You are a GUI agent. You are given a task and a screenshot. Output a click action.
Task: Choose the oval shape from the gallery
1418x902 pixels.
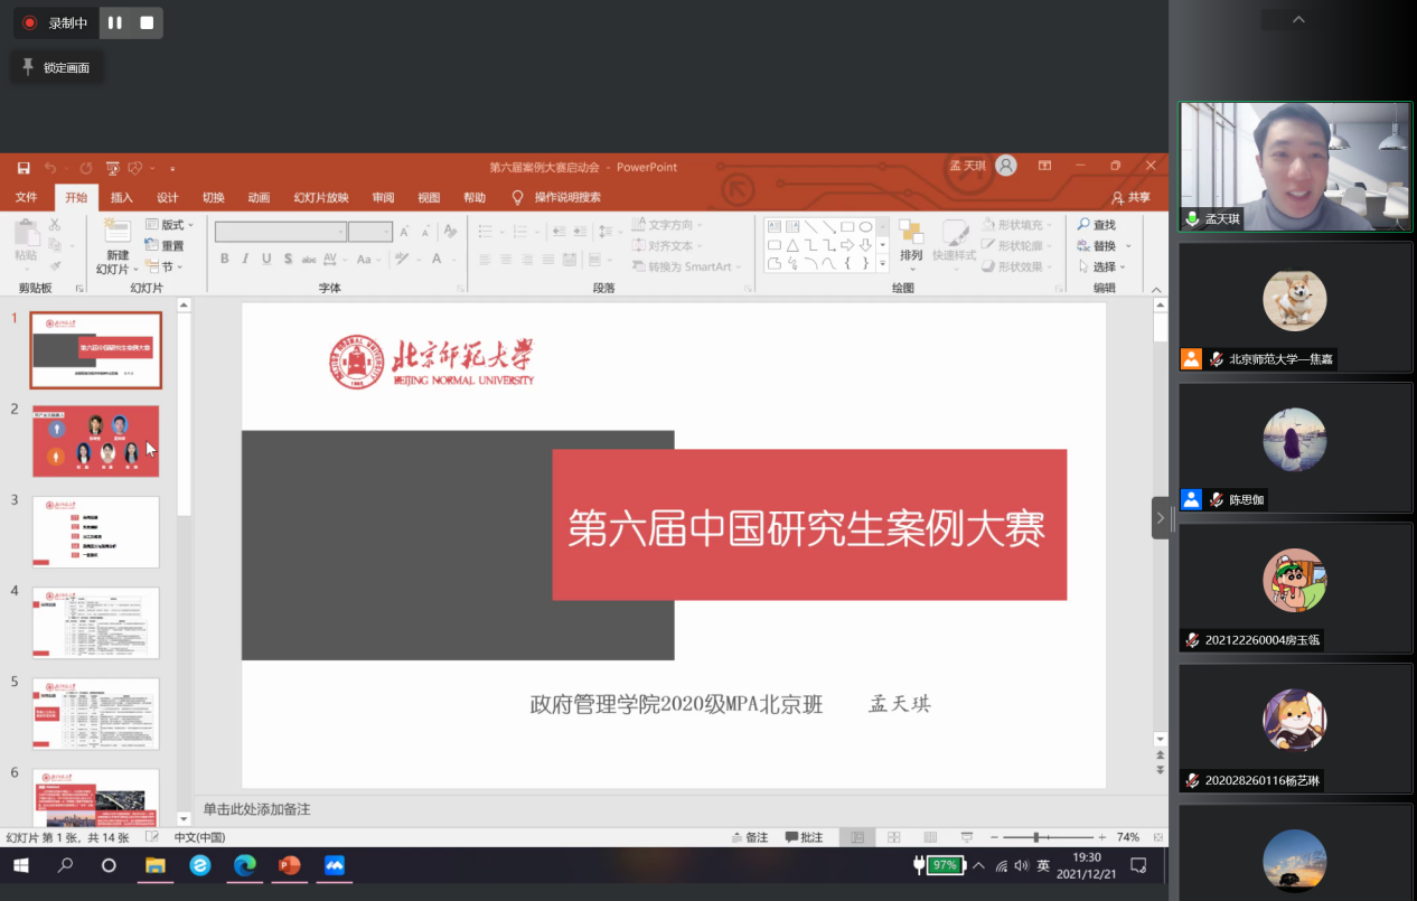(866, 227)
